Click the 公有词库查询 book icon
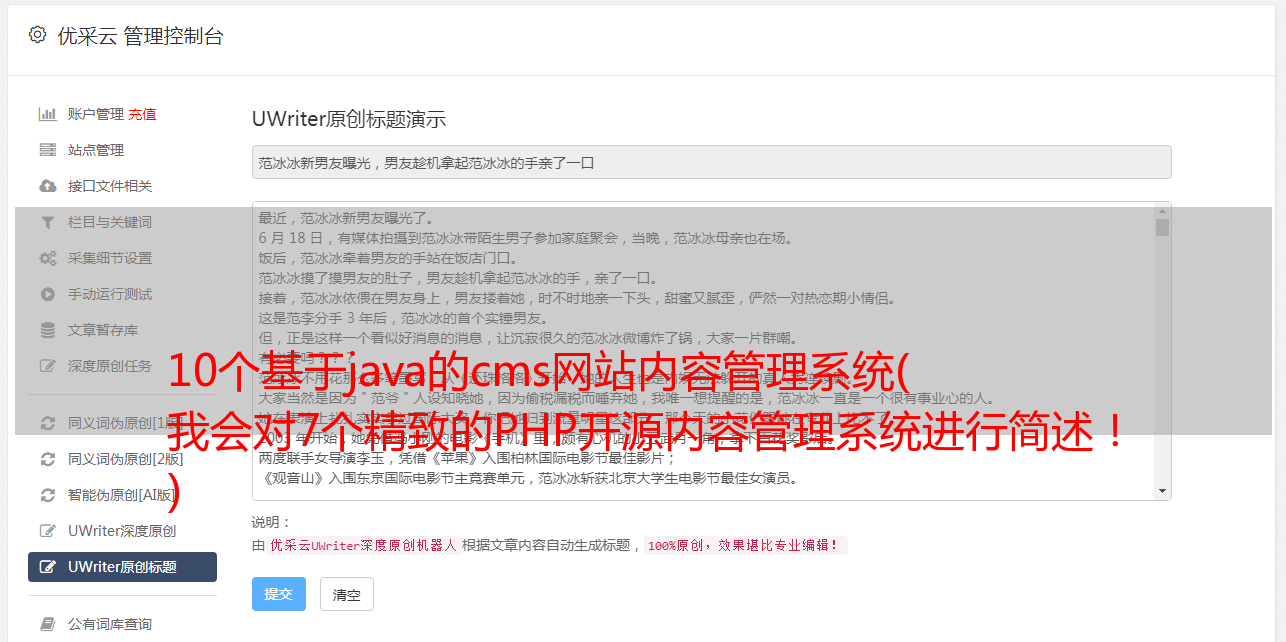This screenshot has width=1286, height=642. (x=47, y=624)
